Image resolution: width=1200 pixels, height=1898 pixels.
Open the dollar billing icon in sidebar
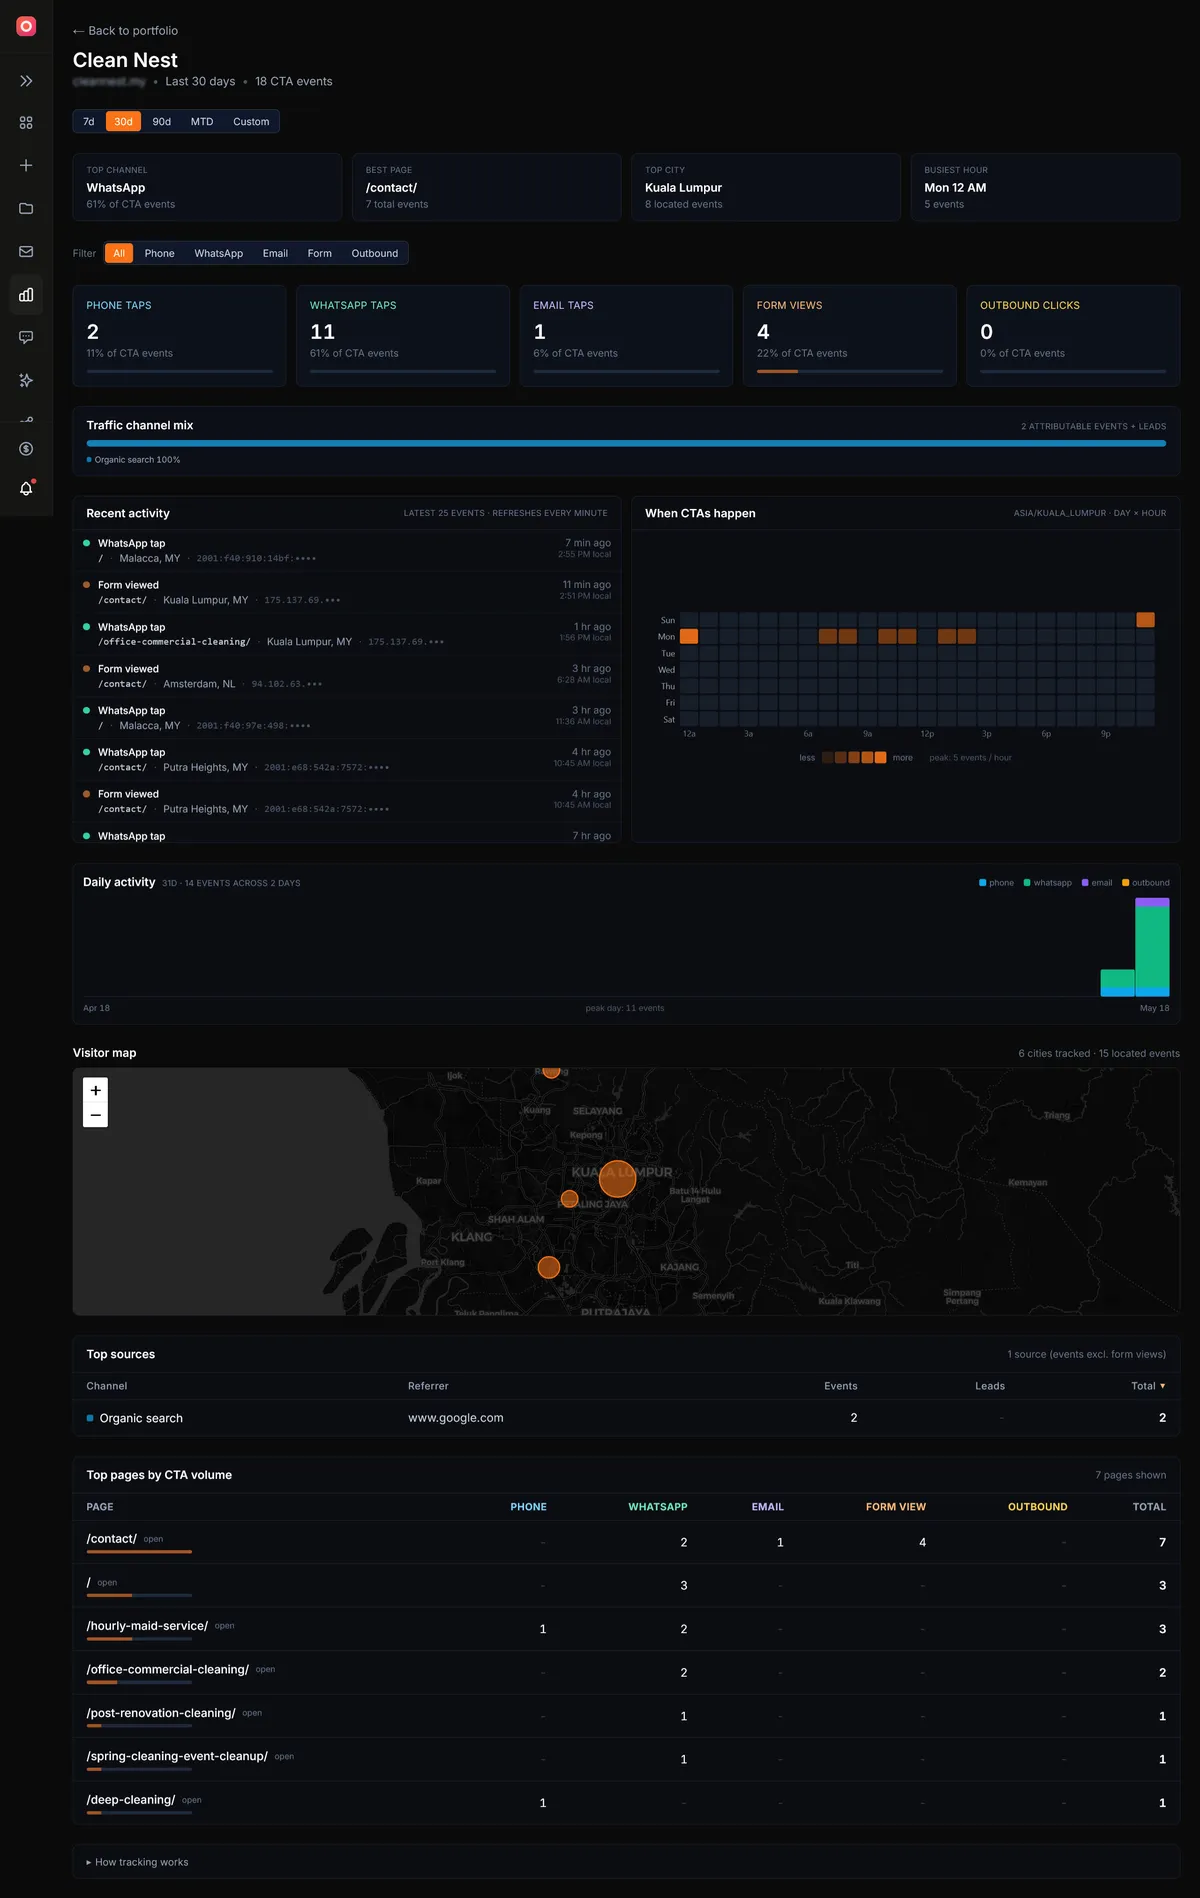(x=26, y=449)
